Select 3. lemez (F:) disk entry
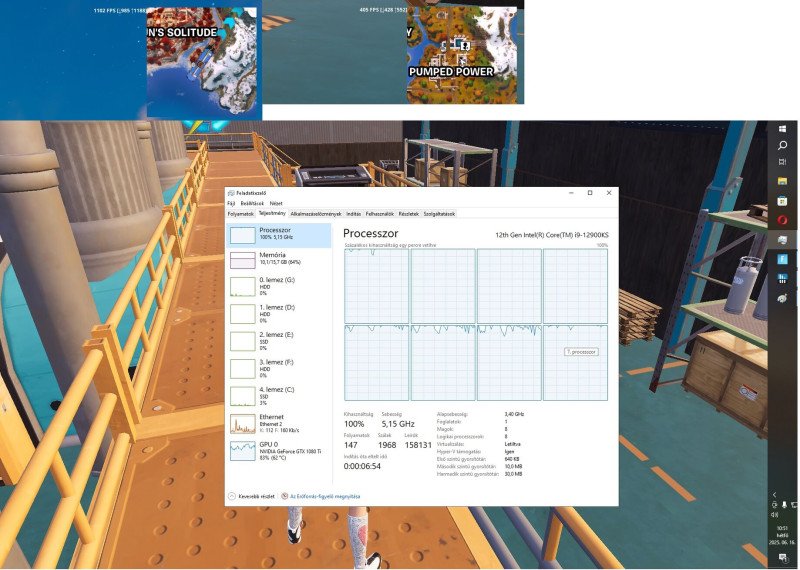Screen dimensions: 800x570 (279, 368)
